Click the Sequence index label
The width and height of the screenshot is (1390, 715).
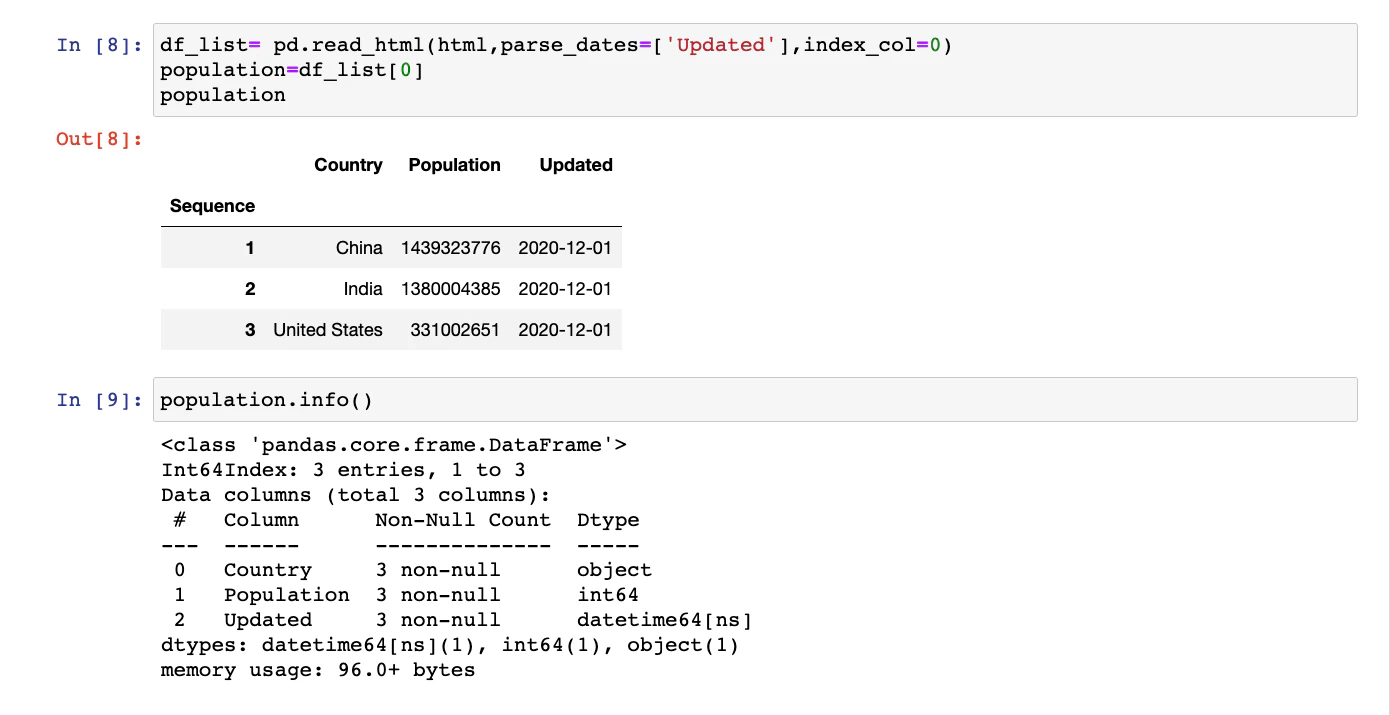[x=212, y=206]
